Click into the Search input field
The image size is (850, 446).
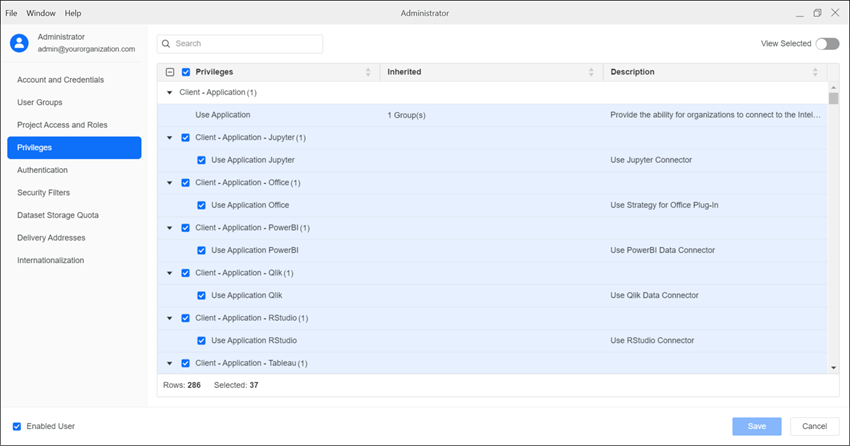click(x=245, y=44)
